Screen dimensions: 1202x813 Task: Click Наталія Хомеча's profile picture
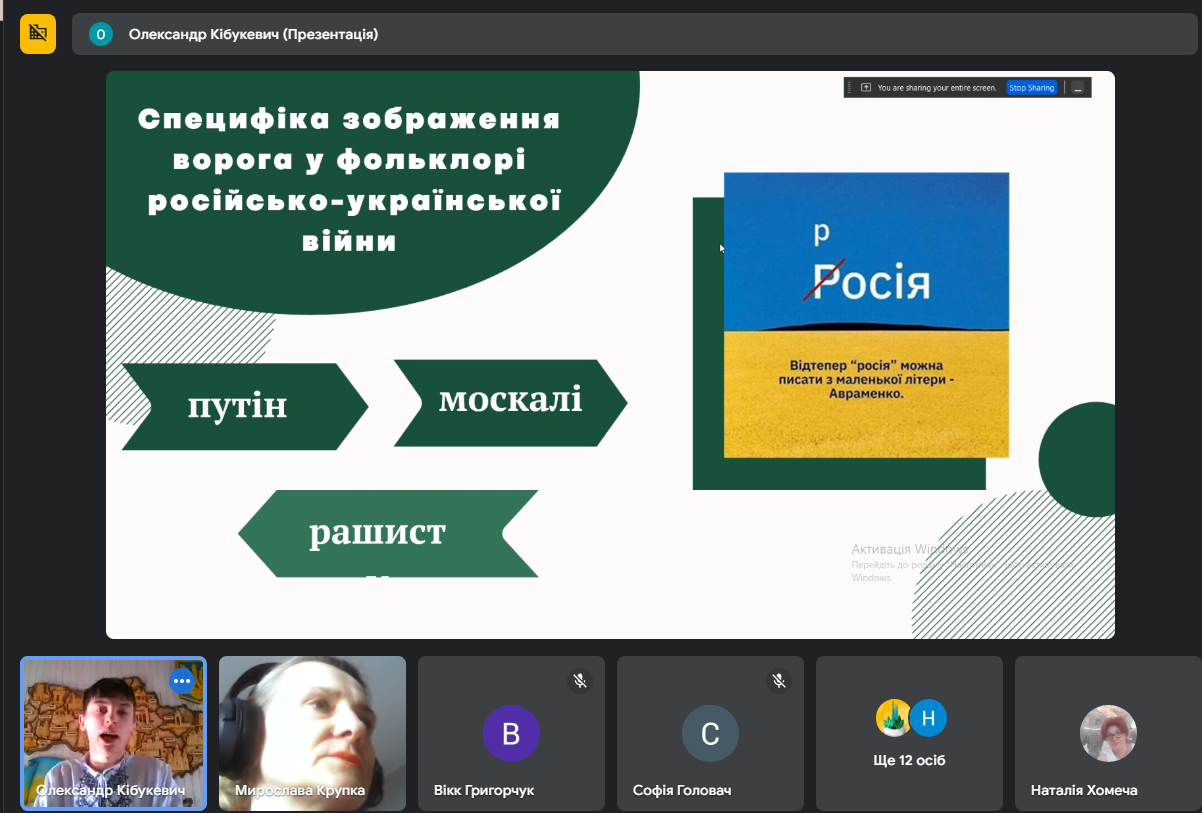pos(1108,734)
